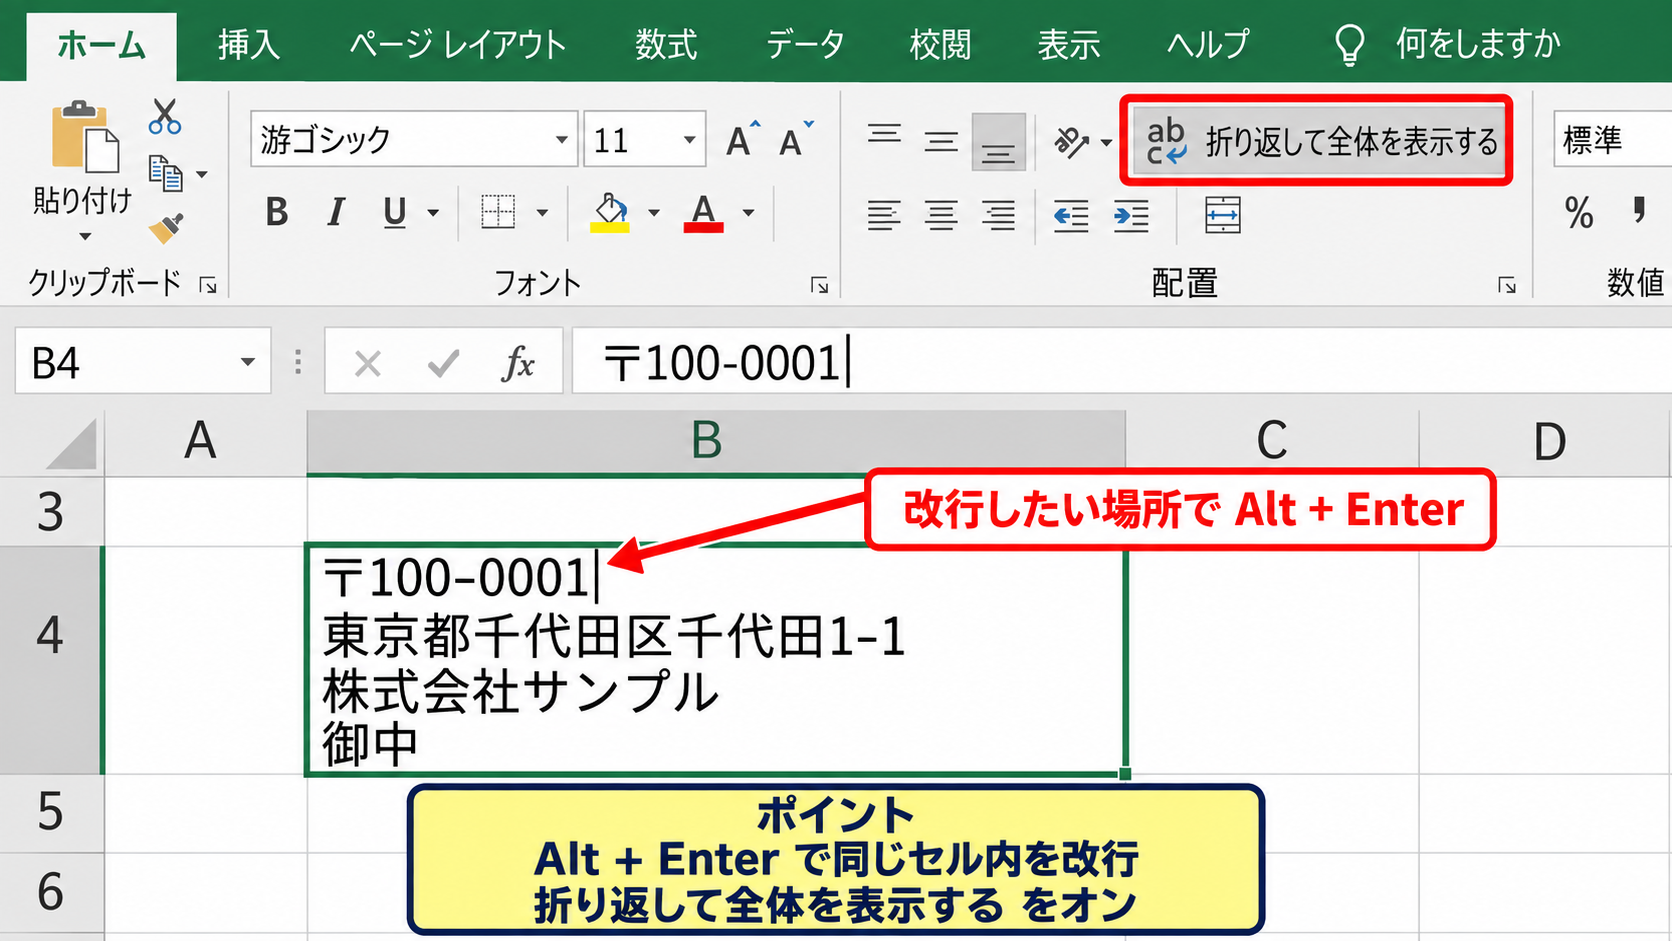The image size is (1672, 941).
Task: Click the Merge and Center cells icon
Action: point(1223,215)
